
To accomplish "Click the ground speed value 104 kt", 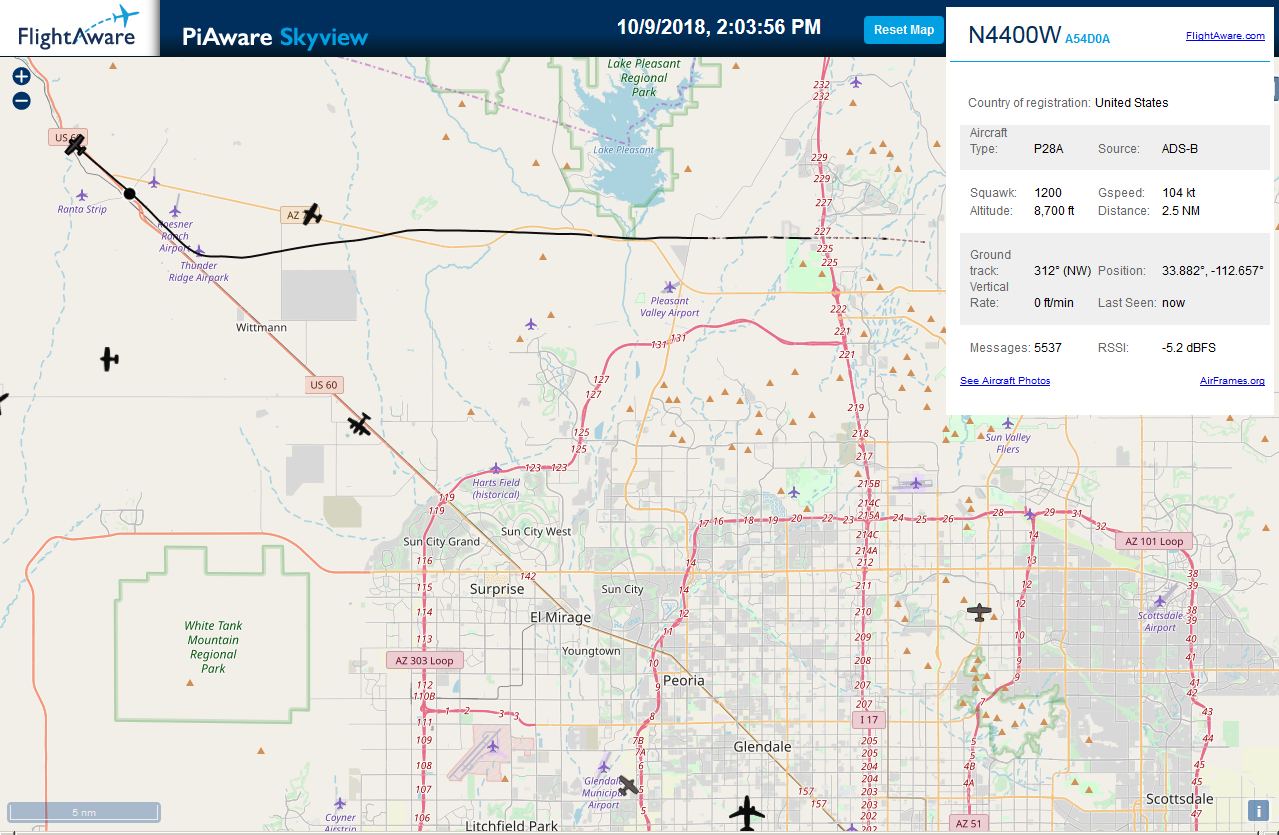I will [1178, 193].
